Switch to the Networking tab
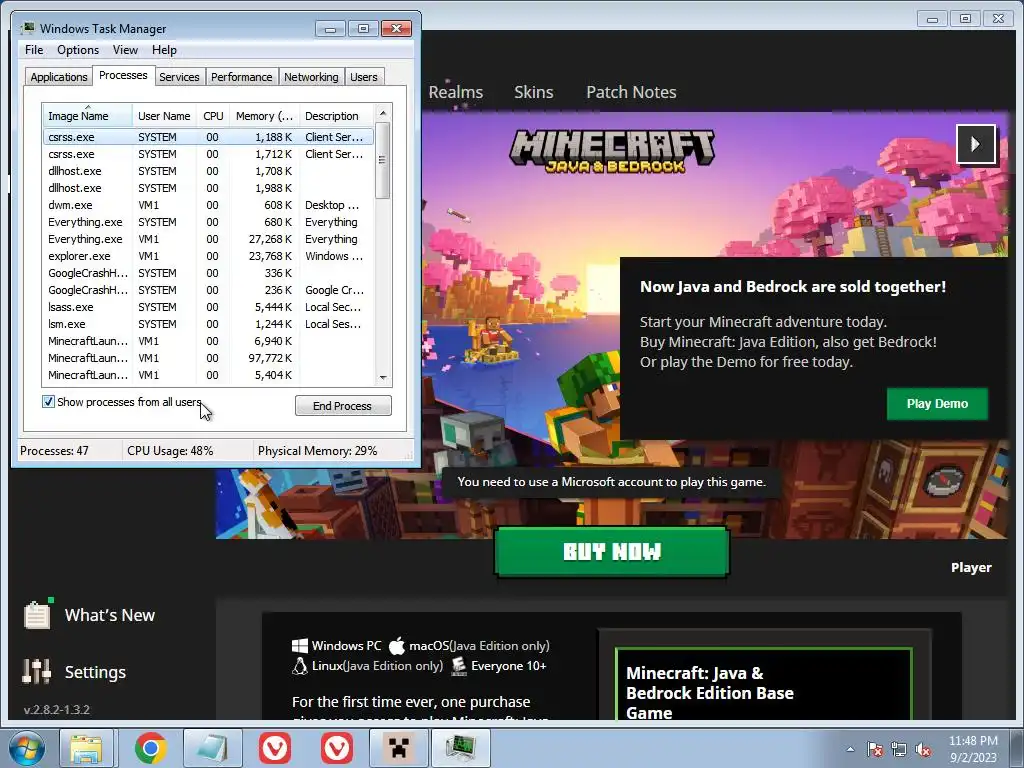This screenshot has height=768, width=1024. 311,77
